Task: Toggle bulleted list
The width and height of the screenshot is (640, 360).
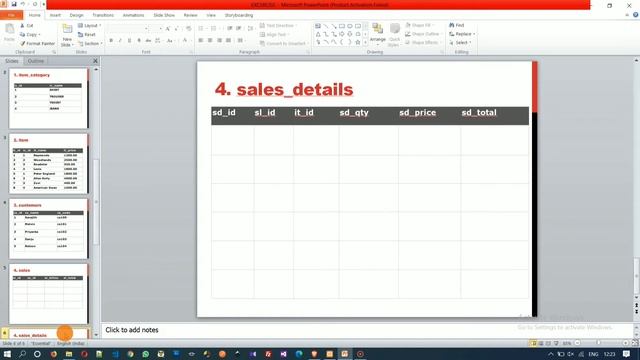Action: 202,29
